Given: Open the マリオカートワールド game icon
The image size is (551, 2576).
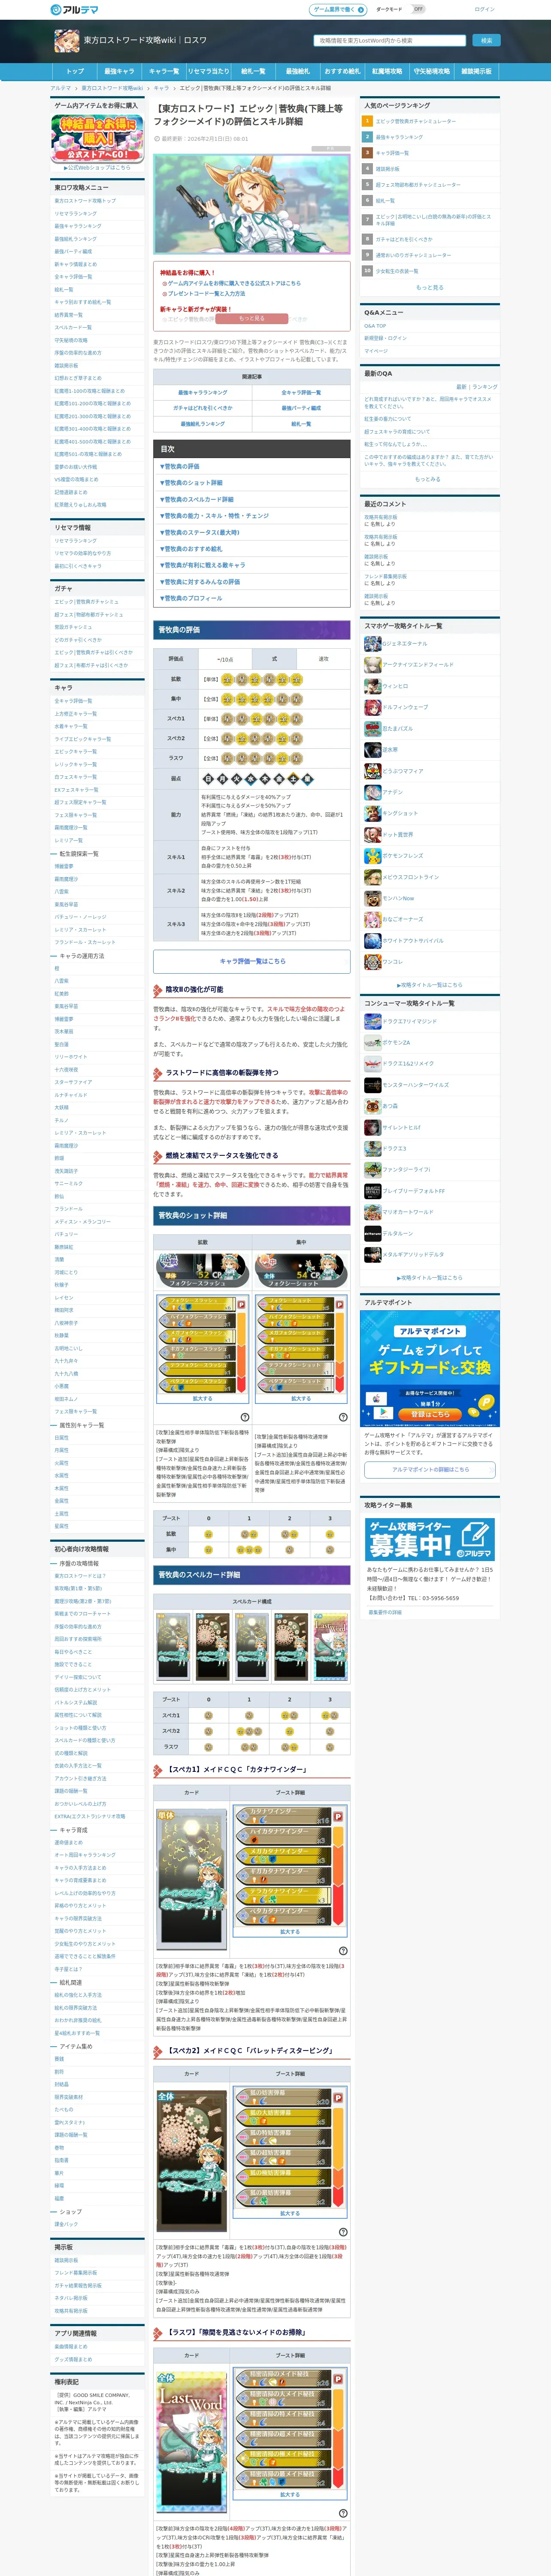Looking at the screenshot, I should [372, 1212].
